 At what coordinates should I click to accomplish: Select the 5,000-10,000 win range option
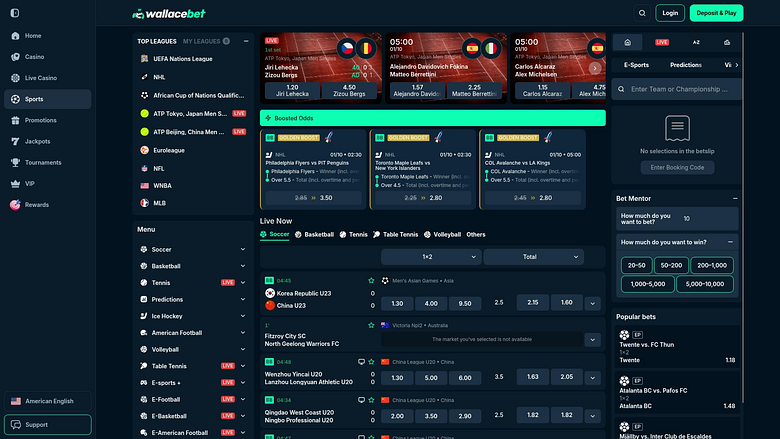click(x=705, y=284)
